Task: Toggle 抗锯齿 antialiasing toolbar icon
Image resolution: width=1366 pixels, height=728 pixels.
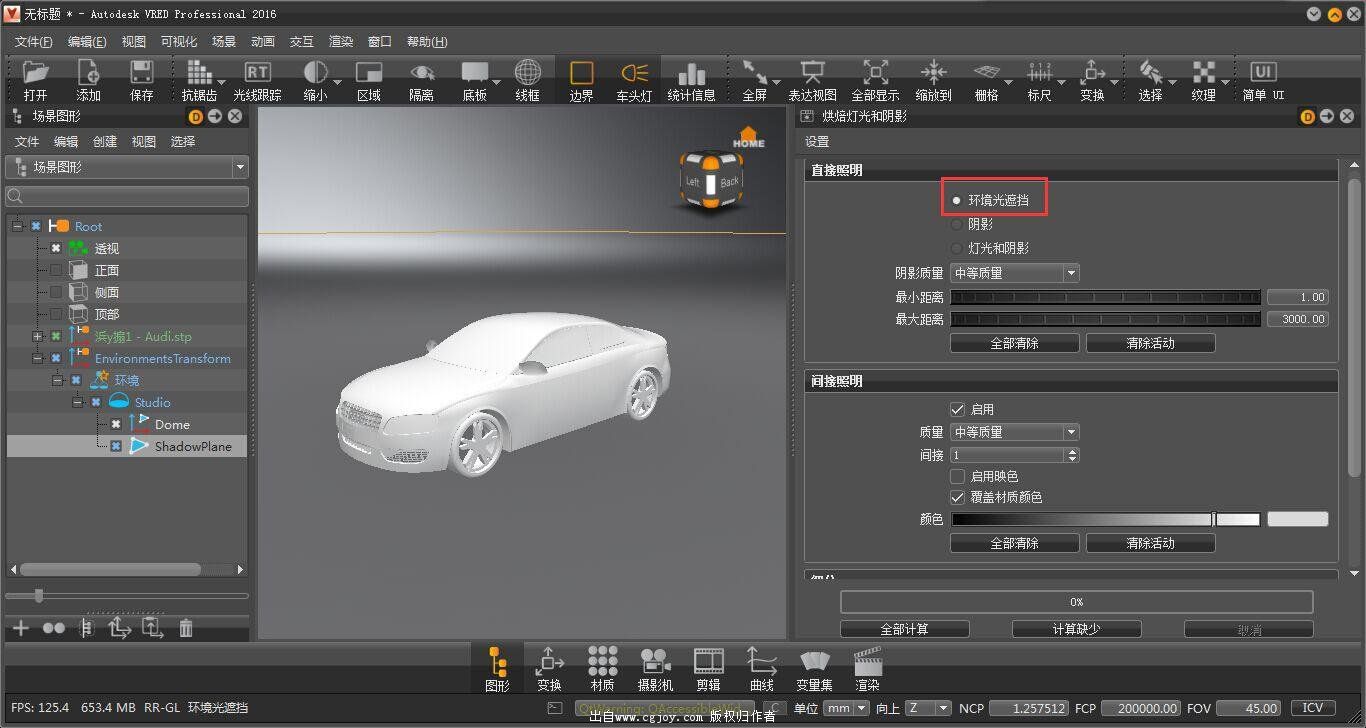Action: [x=199, y=73]
